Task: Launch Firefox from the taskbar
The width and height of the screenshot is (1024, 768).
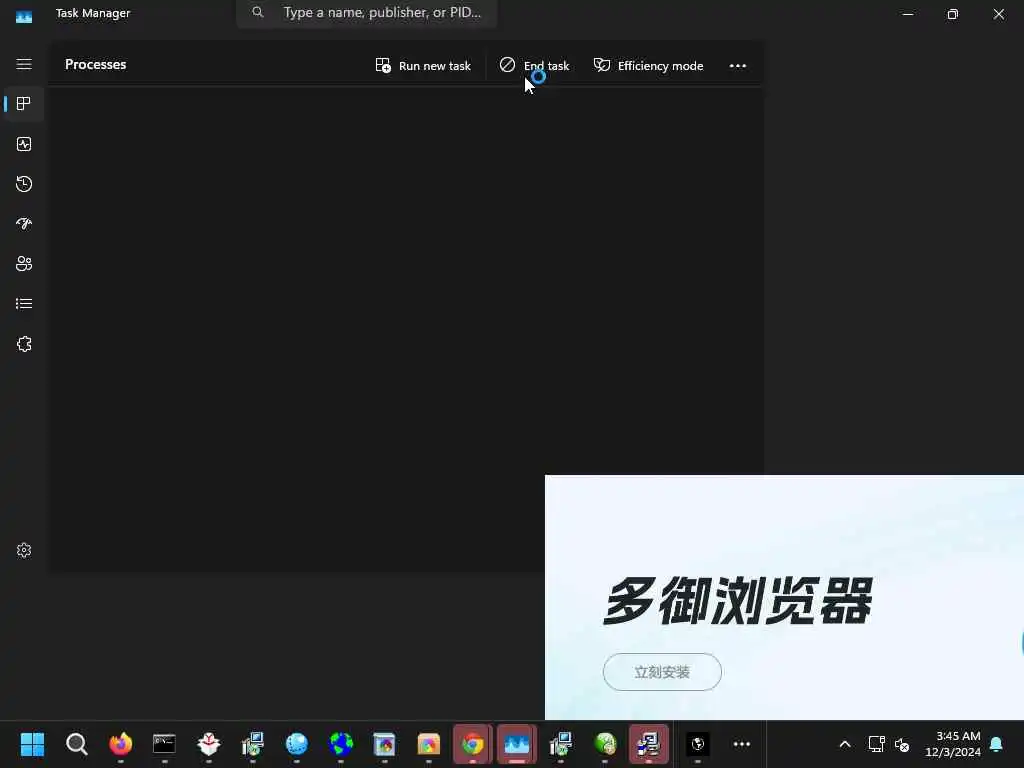Action: point(120,744)
